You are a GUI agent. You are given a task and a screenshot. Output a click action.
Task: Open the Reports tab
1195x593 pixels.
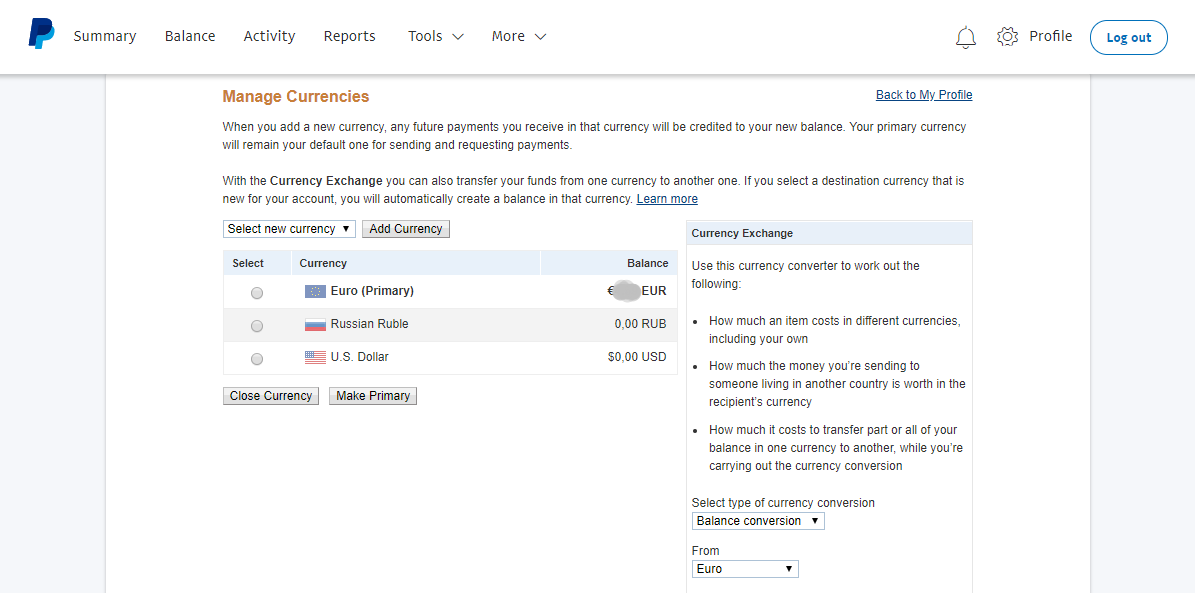tap(350, 36)
